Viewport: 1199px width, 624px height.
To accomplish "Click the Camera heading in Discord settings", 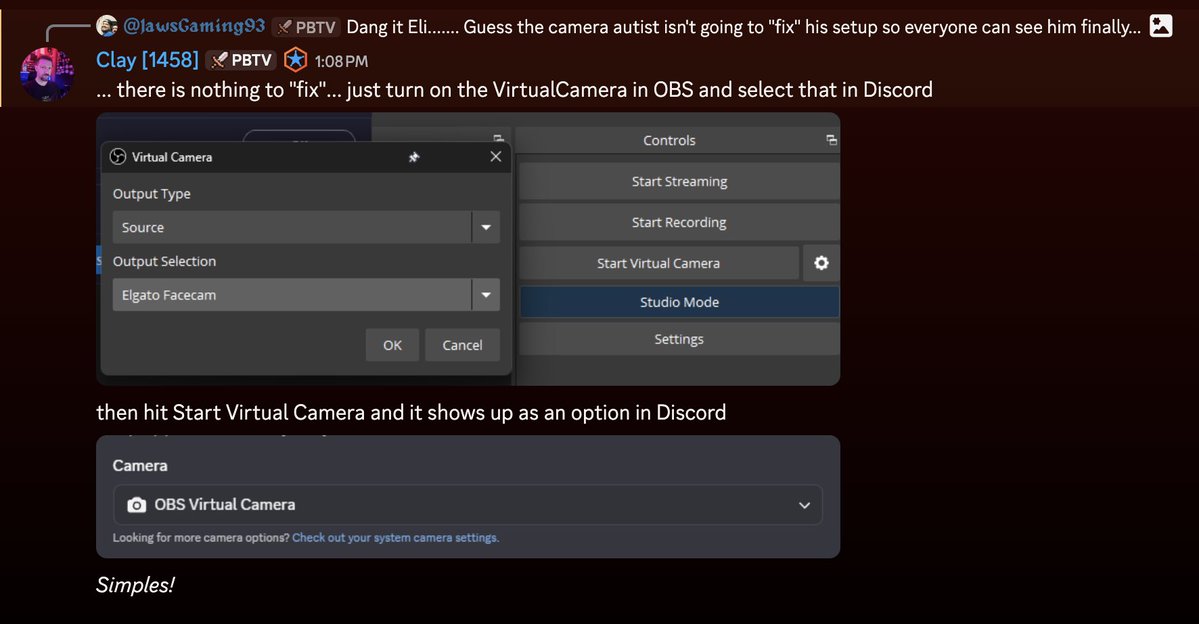I will (x=140, y=466).
